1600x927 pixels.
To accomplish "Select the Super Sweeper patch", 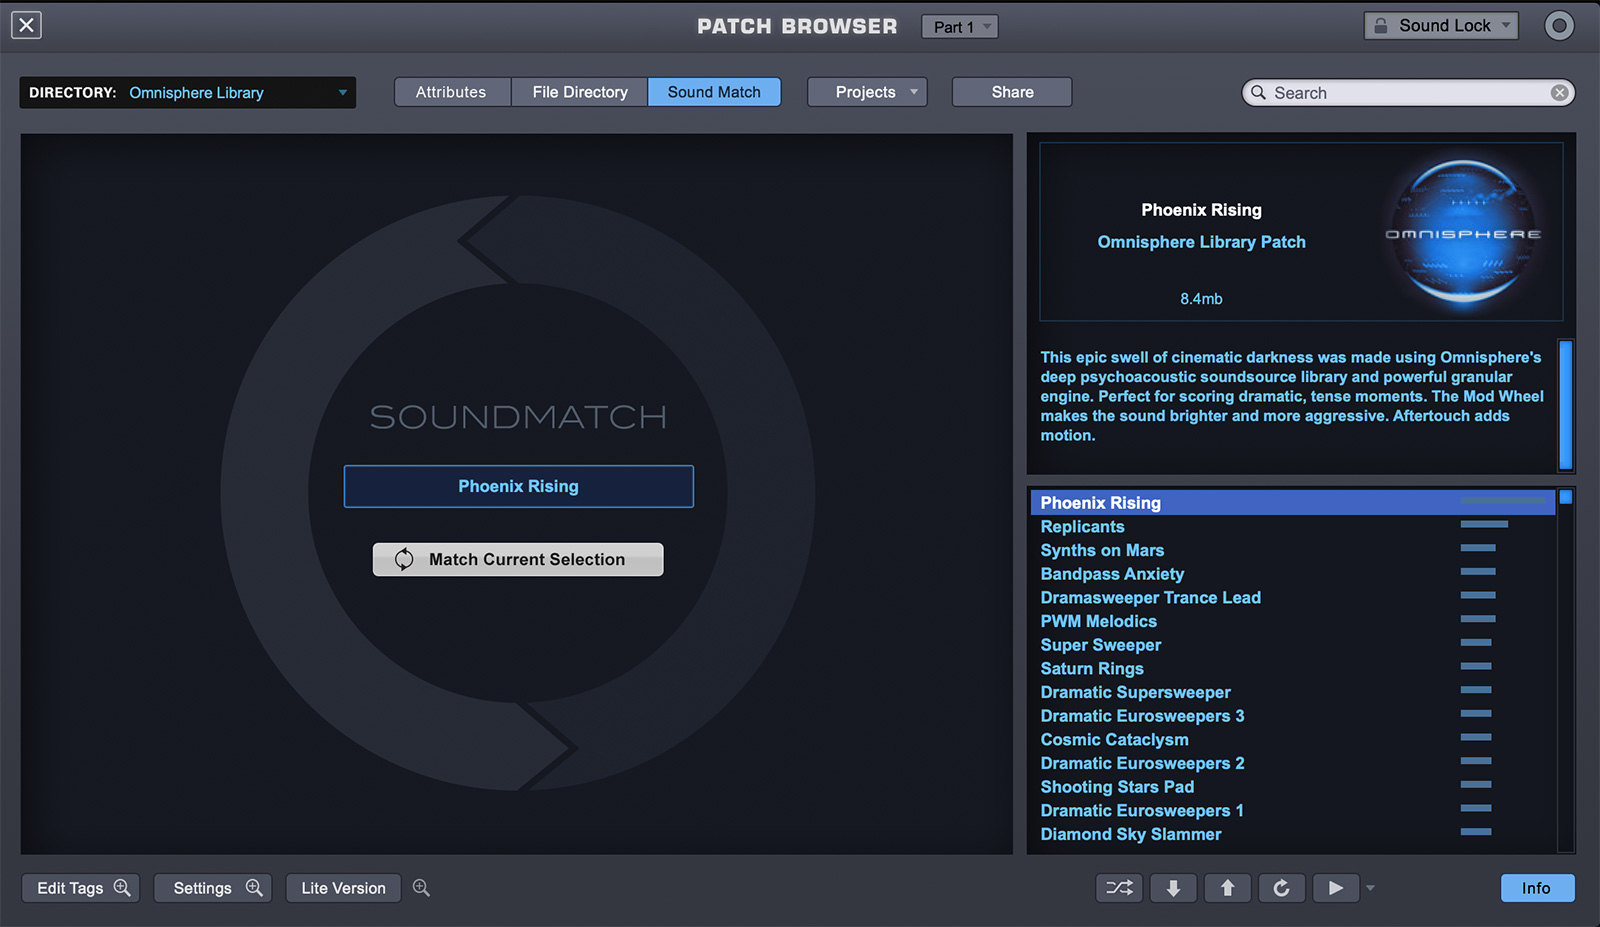I will [1292, 645].
